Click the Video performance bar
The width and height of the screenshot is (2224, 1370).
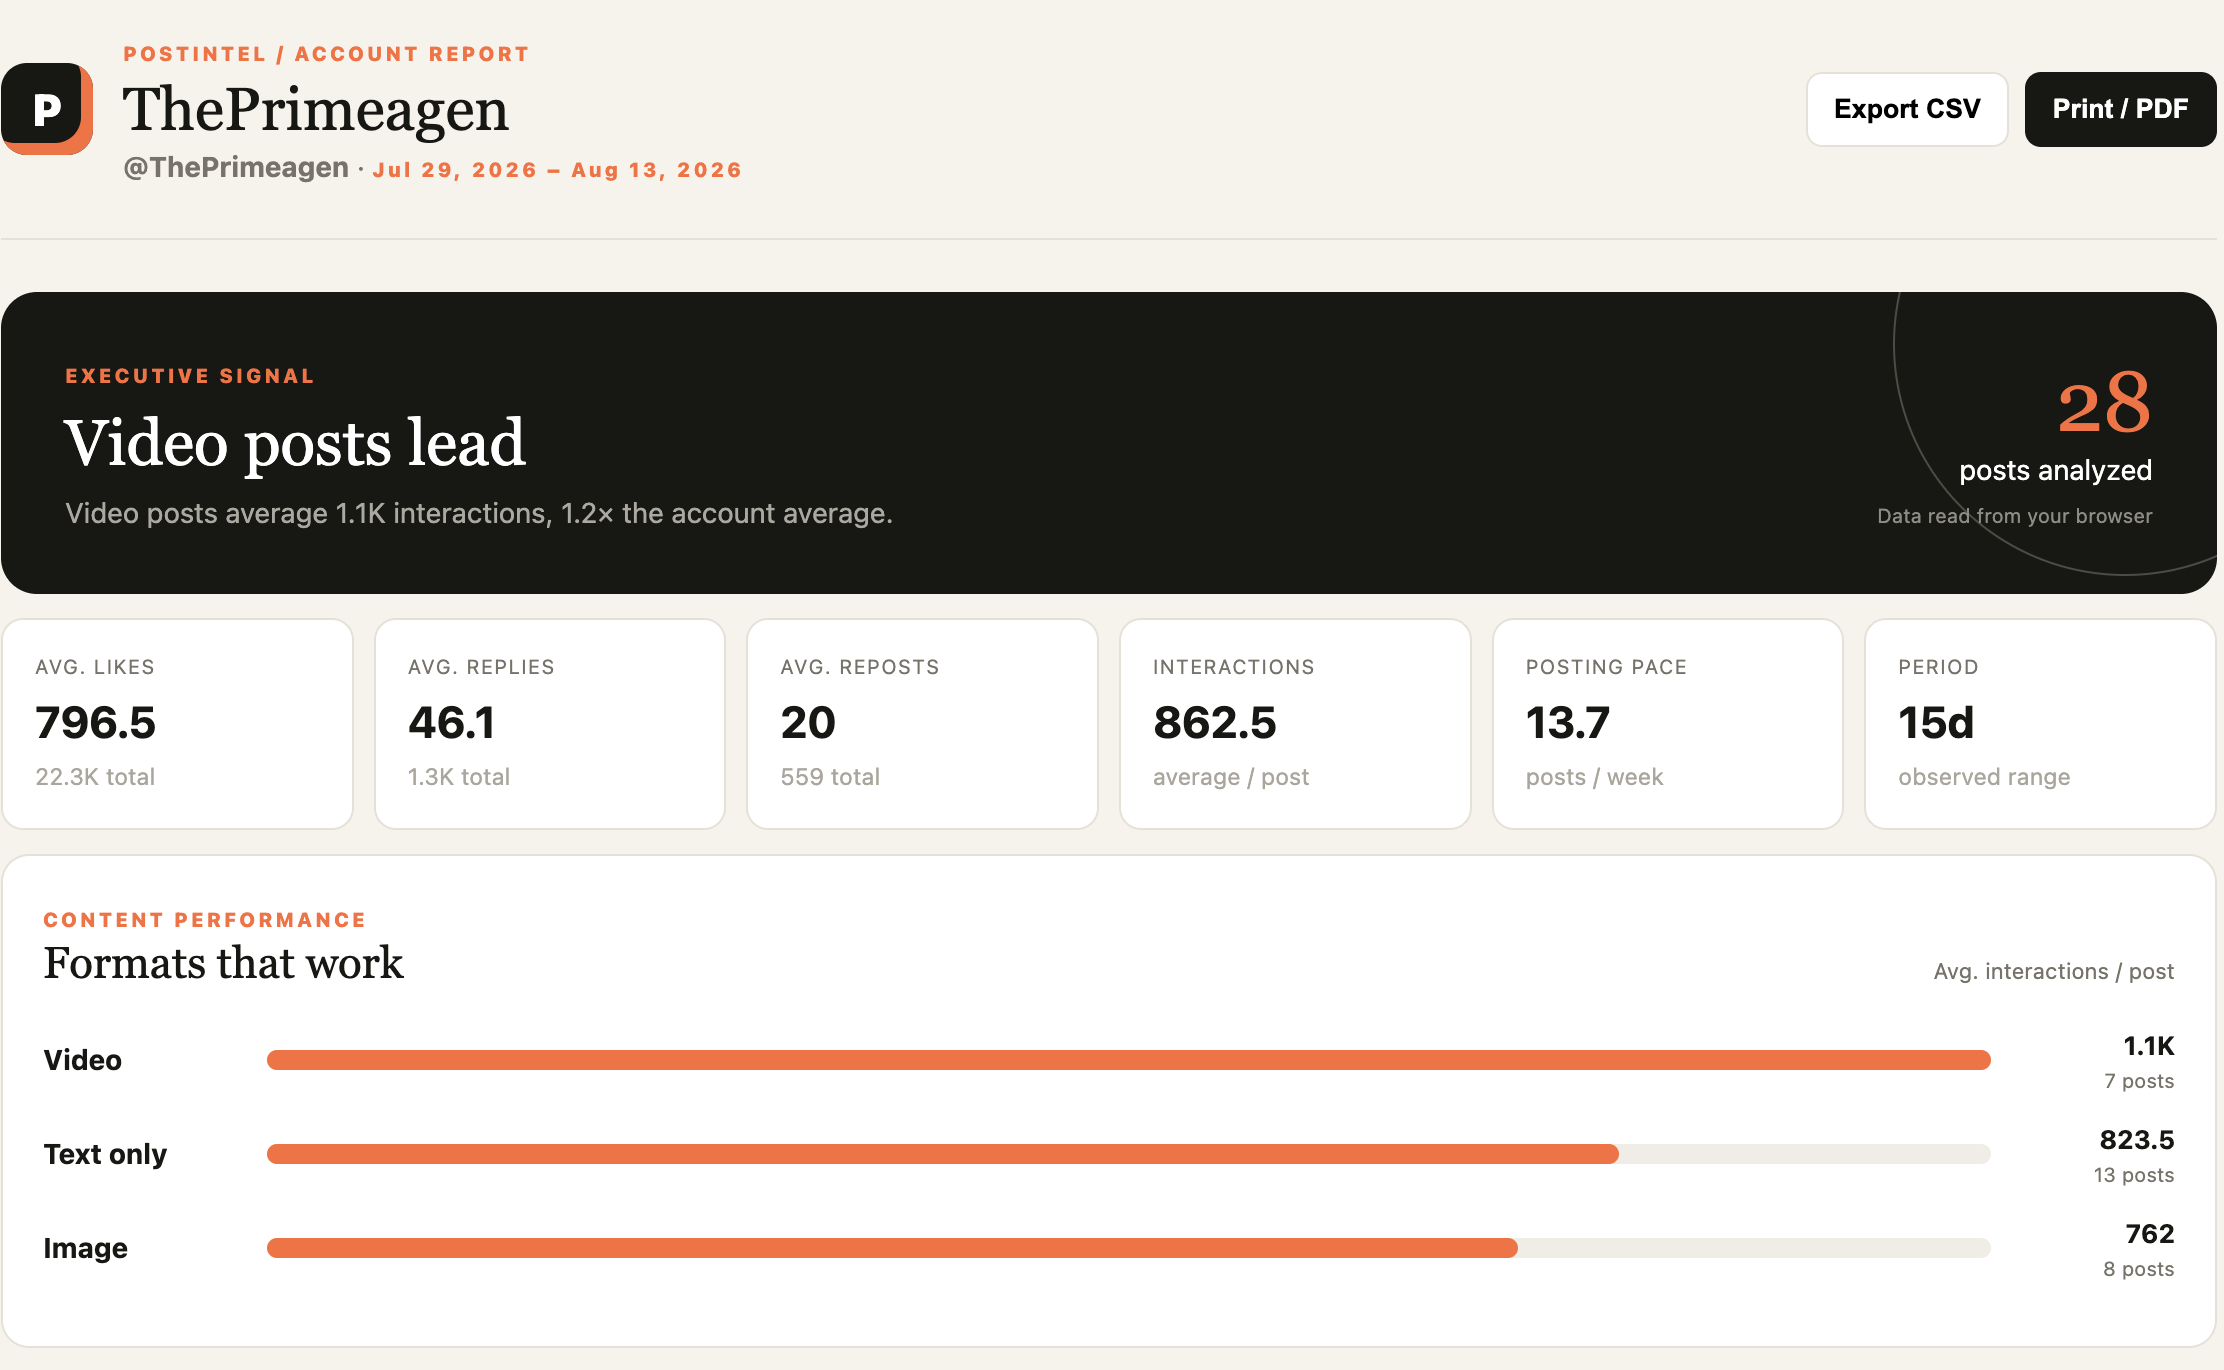pyautogui.click(x=1129, y=1060)
